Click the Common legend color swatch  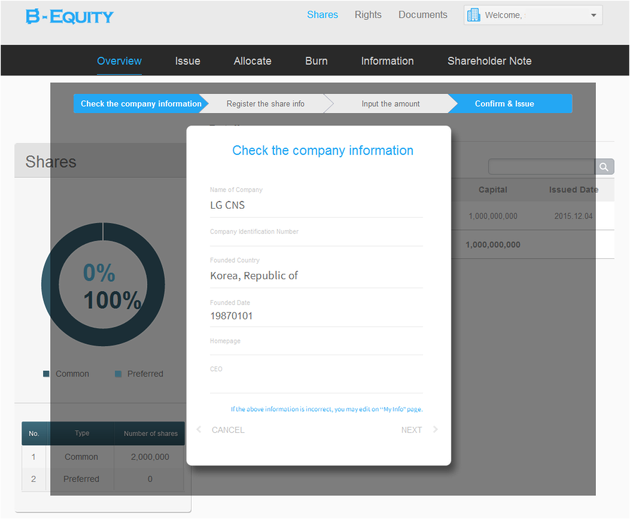coord(46,374)
